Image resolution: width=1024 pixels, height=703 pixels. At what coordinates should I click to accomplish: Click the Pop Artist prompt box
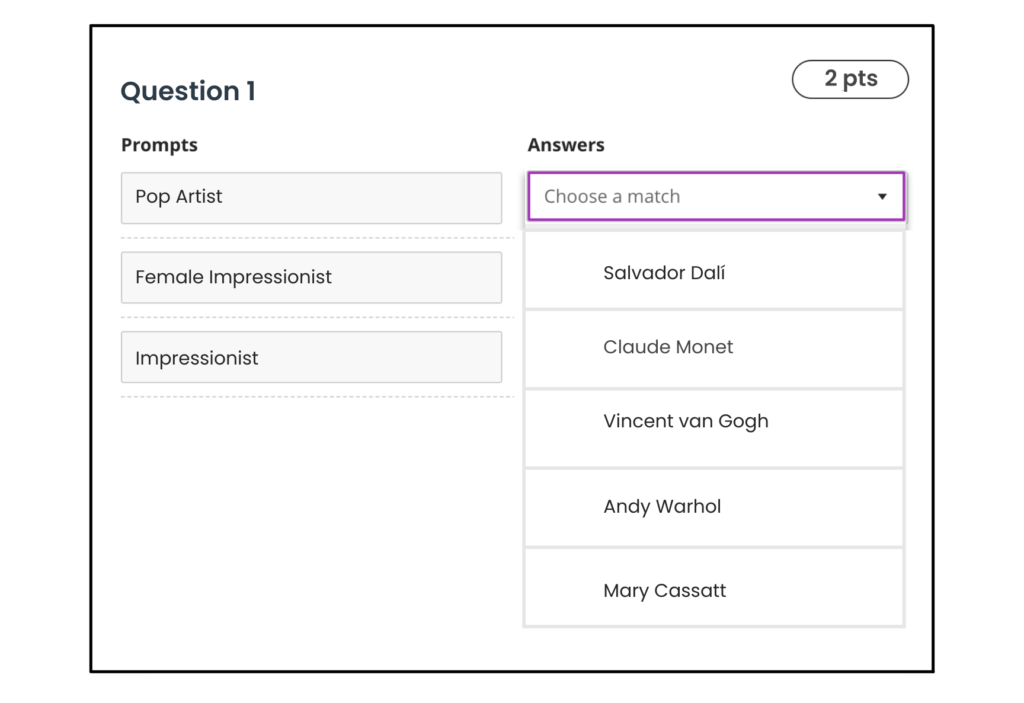tap(311, 198)
